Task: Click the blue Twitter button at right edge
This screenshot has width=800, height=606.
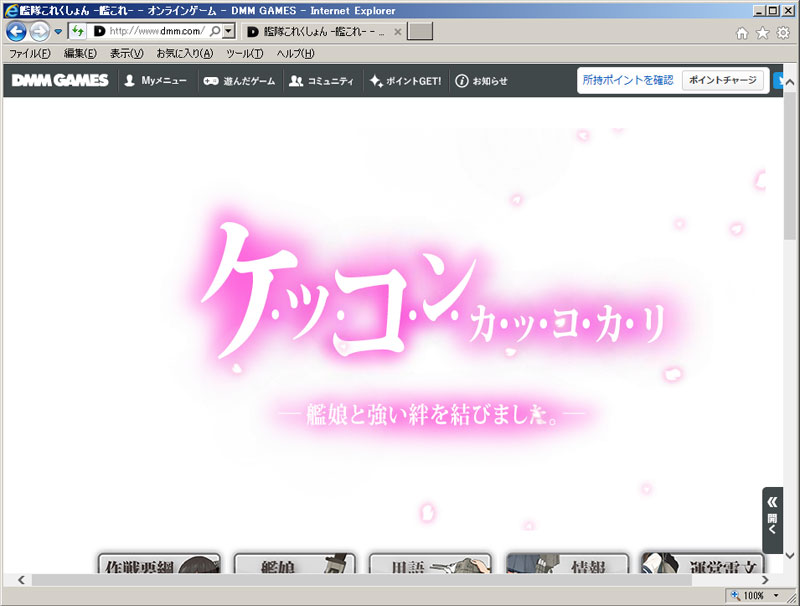Action: pyautogui.click(x=778, y=81)
